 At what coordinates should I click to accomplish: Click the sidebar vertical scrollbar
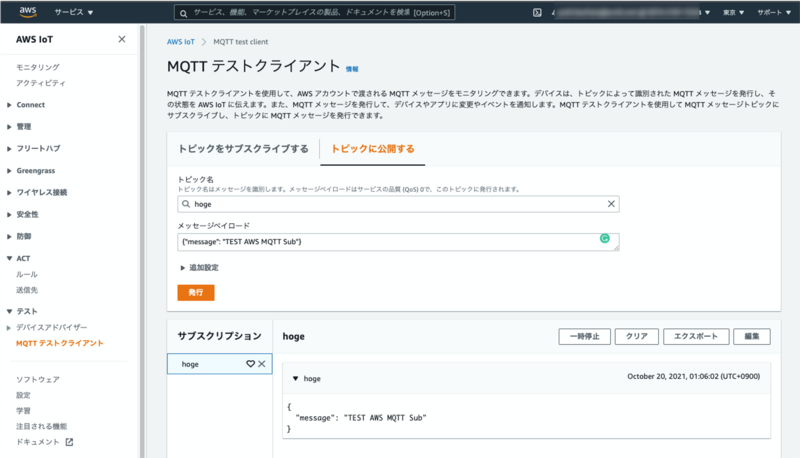(142, 240)
